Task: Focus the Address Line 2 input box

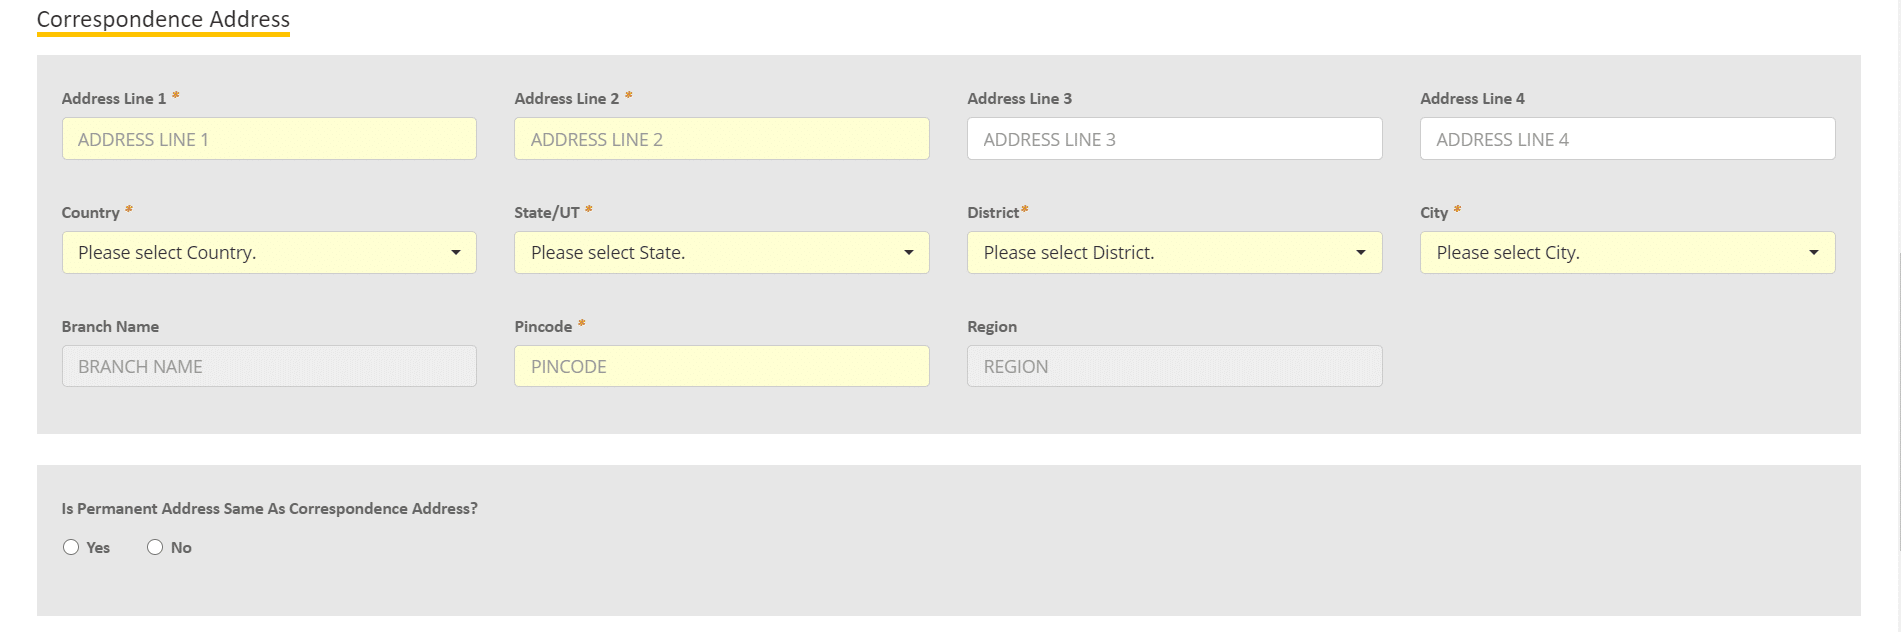Action: (x=721, y=139)
